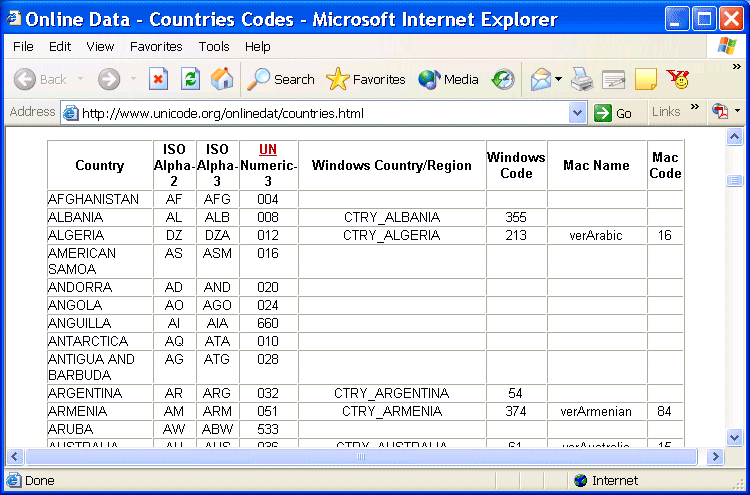750x495 pixels.
Task: Click the IE icon in title bar
Action: click(13, 19)
